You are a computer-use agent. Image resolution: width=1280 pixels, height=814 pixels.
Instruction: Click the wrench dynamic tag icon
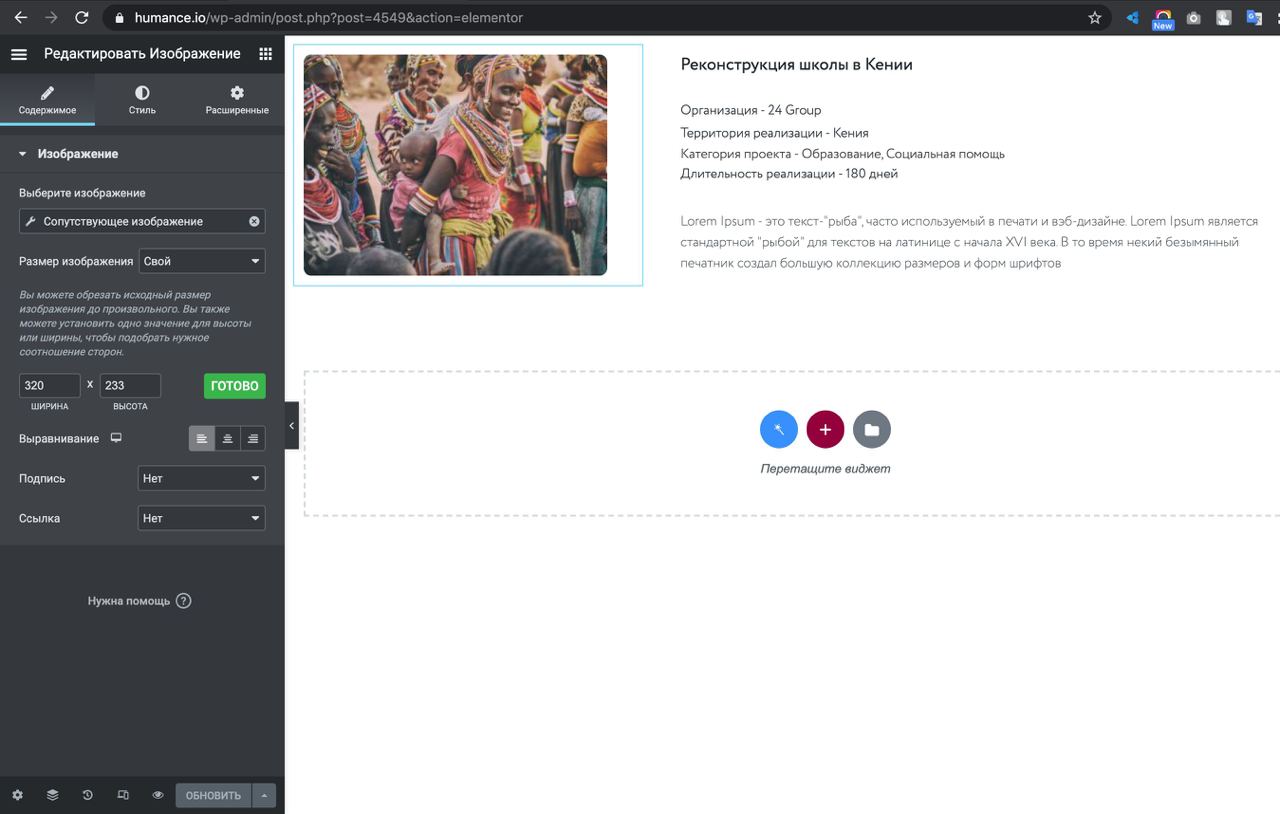[30, 221]
